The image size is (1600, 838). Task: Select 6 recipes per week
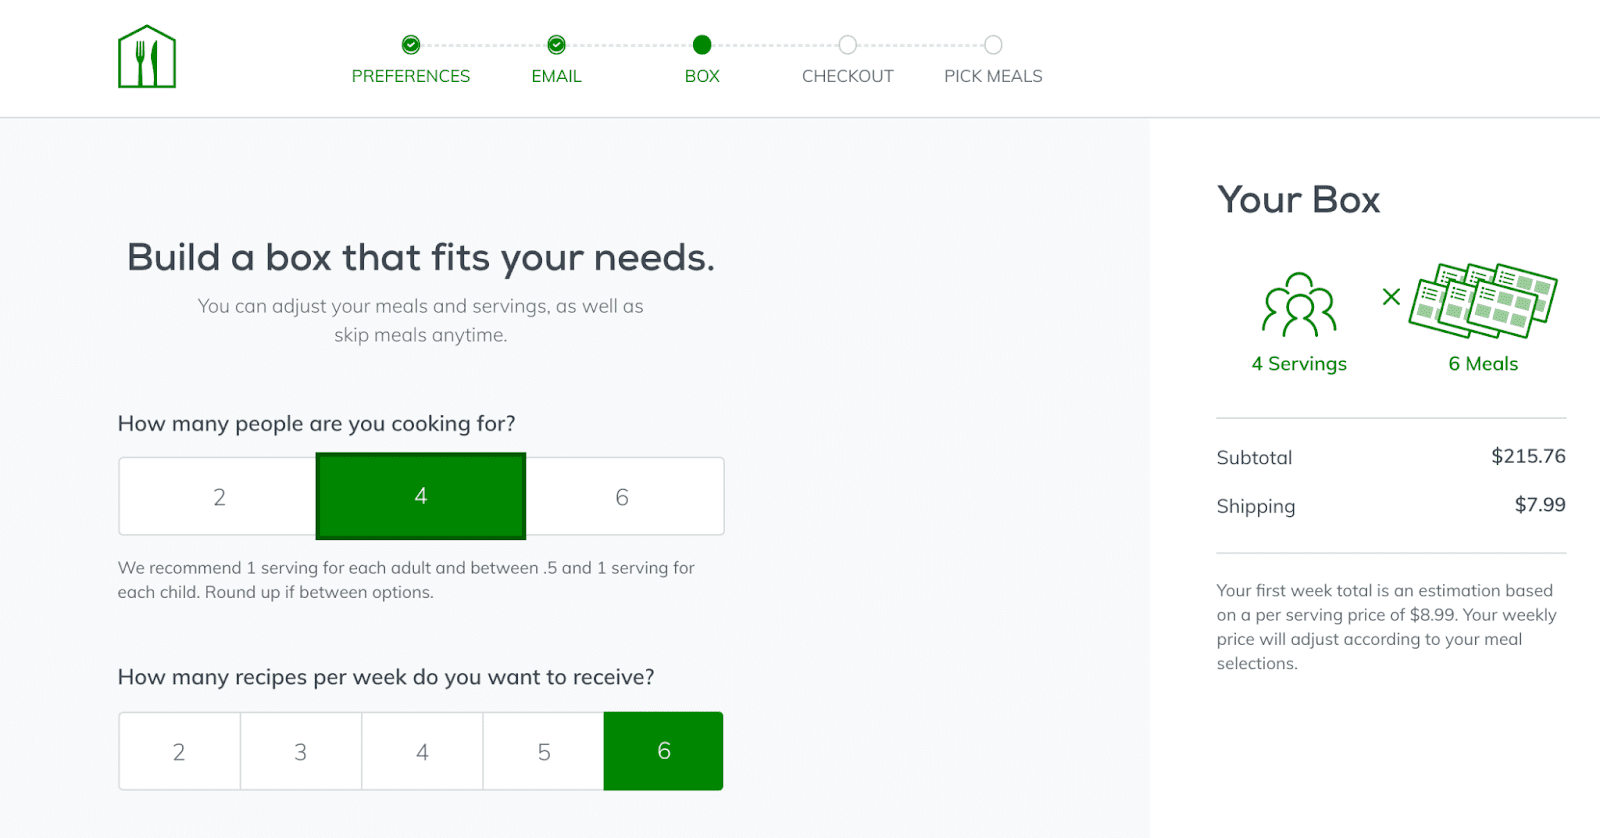coord(664,751)
